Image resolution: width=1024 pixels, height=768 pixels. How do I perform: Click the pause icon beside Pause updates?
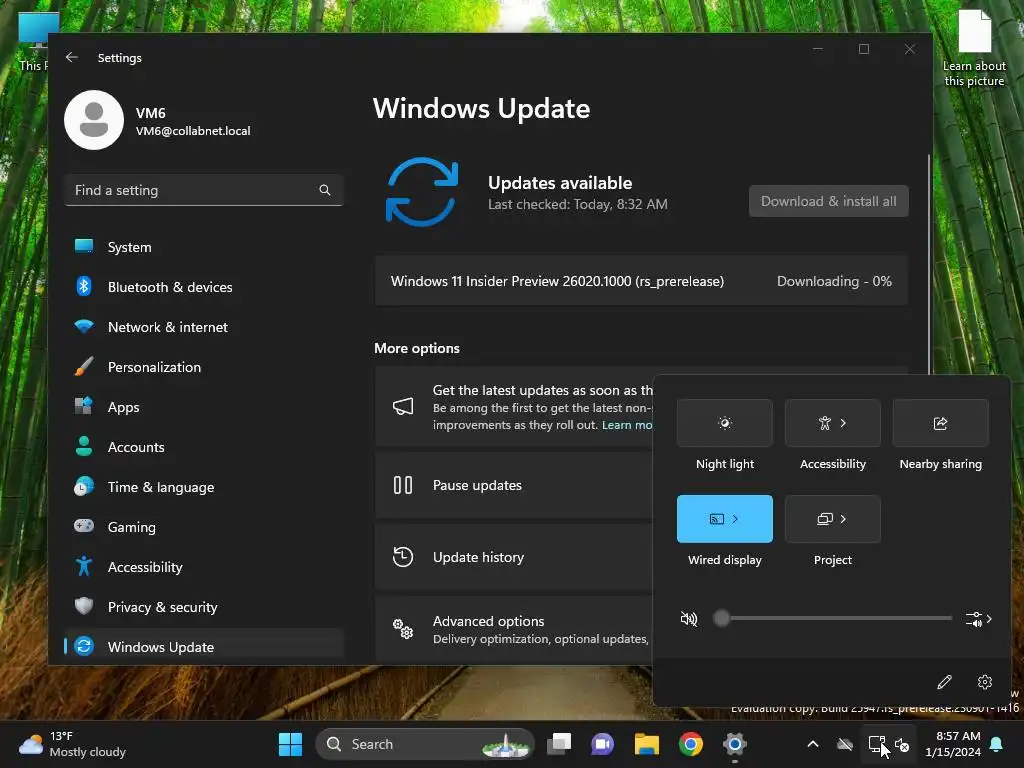click(x=403, y=485)
